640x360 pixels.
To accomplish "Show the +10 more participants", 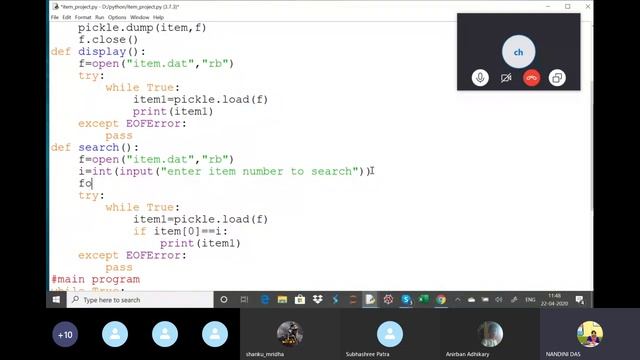I will [x=65, y=334].
